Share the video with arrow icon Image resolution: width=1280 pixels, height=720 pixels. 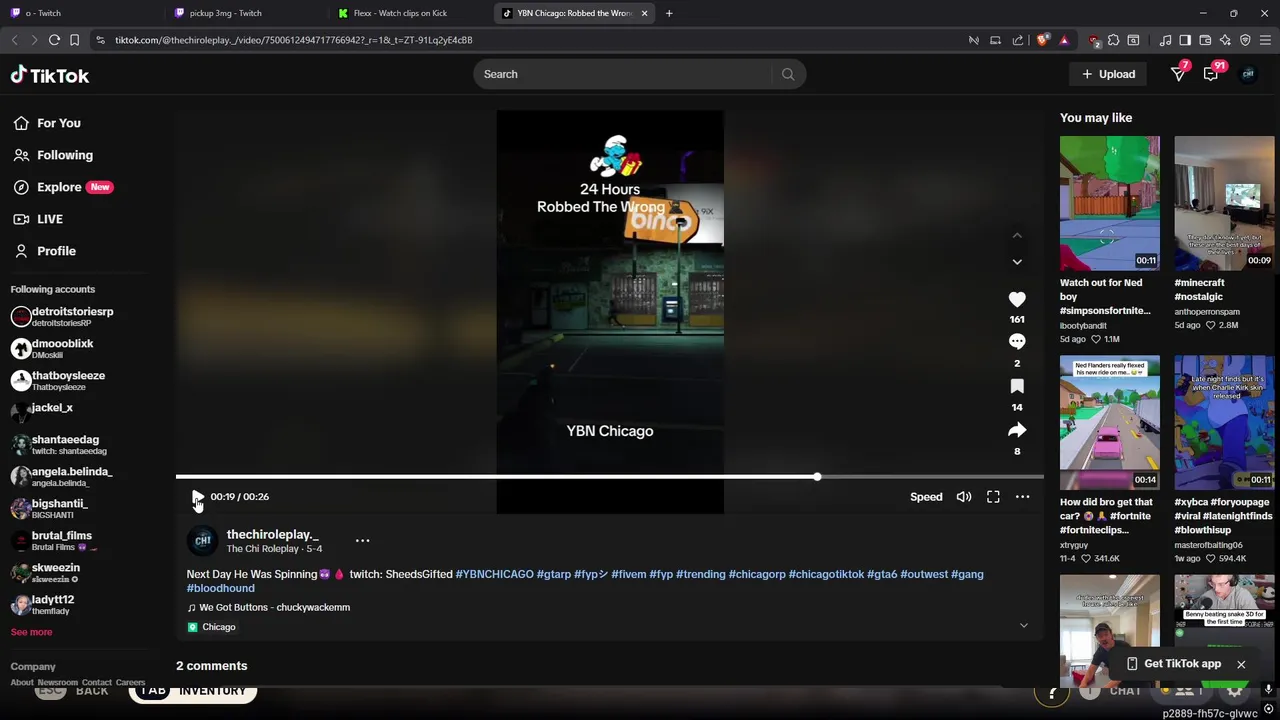[1017, 430]
